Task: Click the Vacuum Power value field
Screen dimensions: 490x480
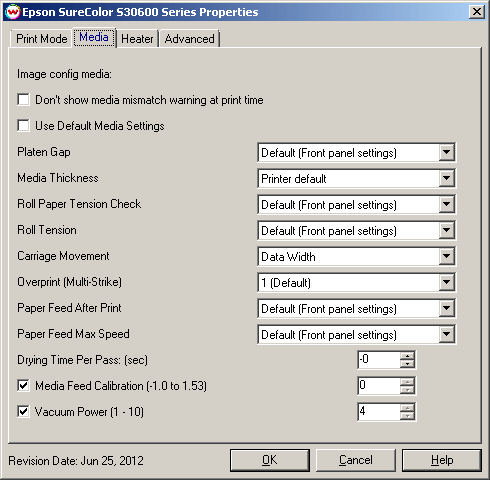Action: tap(379, 412)
